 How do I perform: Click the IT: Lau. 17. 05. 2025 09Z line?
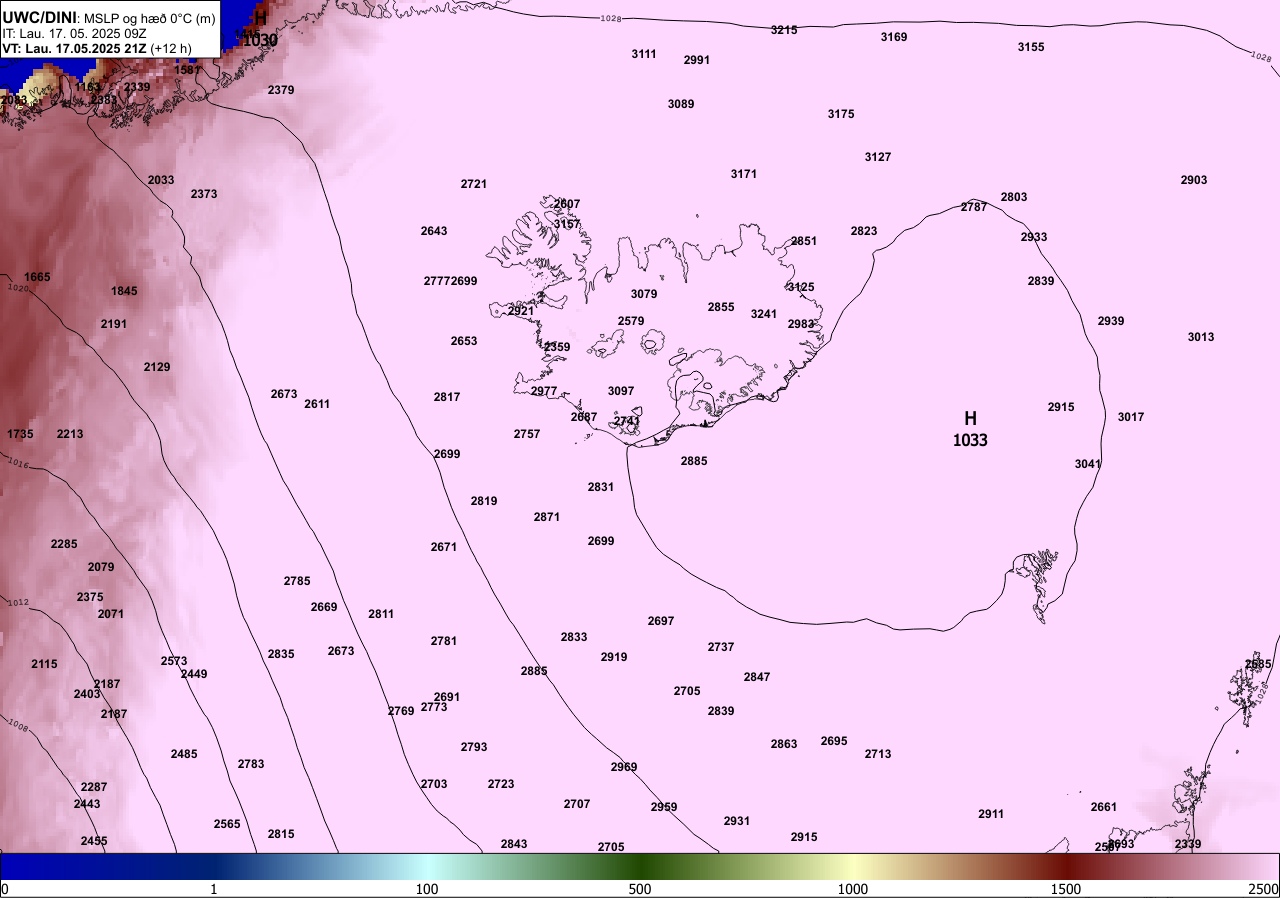[x=75, y=33]
